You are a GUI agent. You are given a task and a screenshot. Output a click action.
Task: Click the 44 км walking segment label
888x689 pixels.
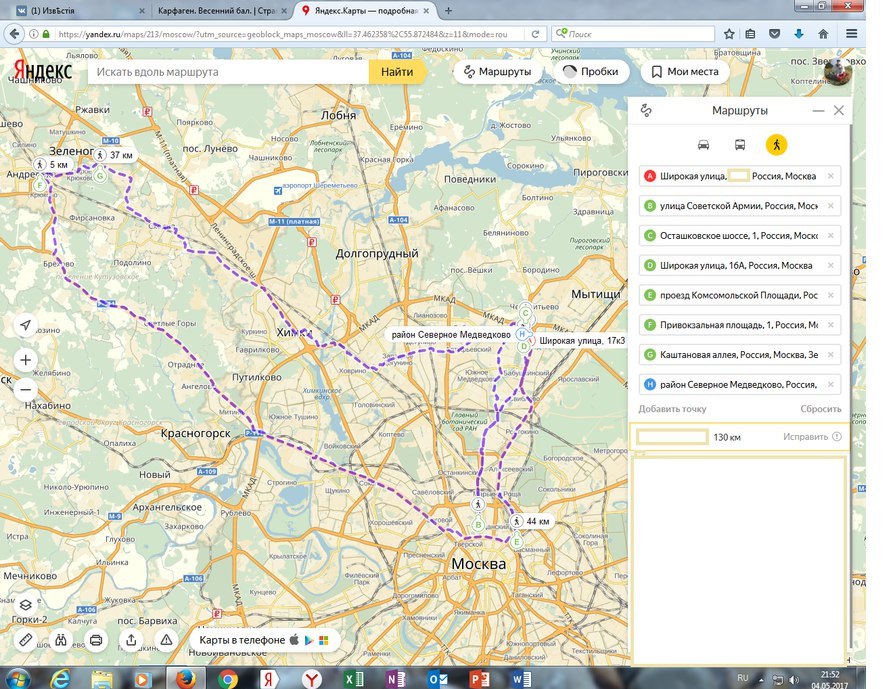(x=531, y=521)
